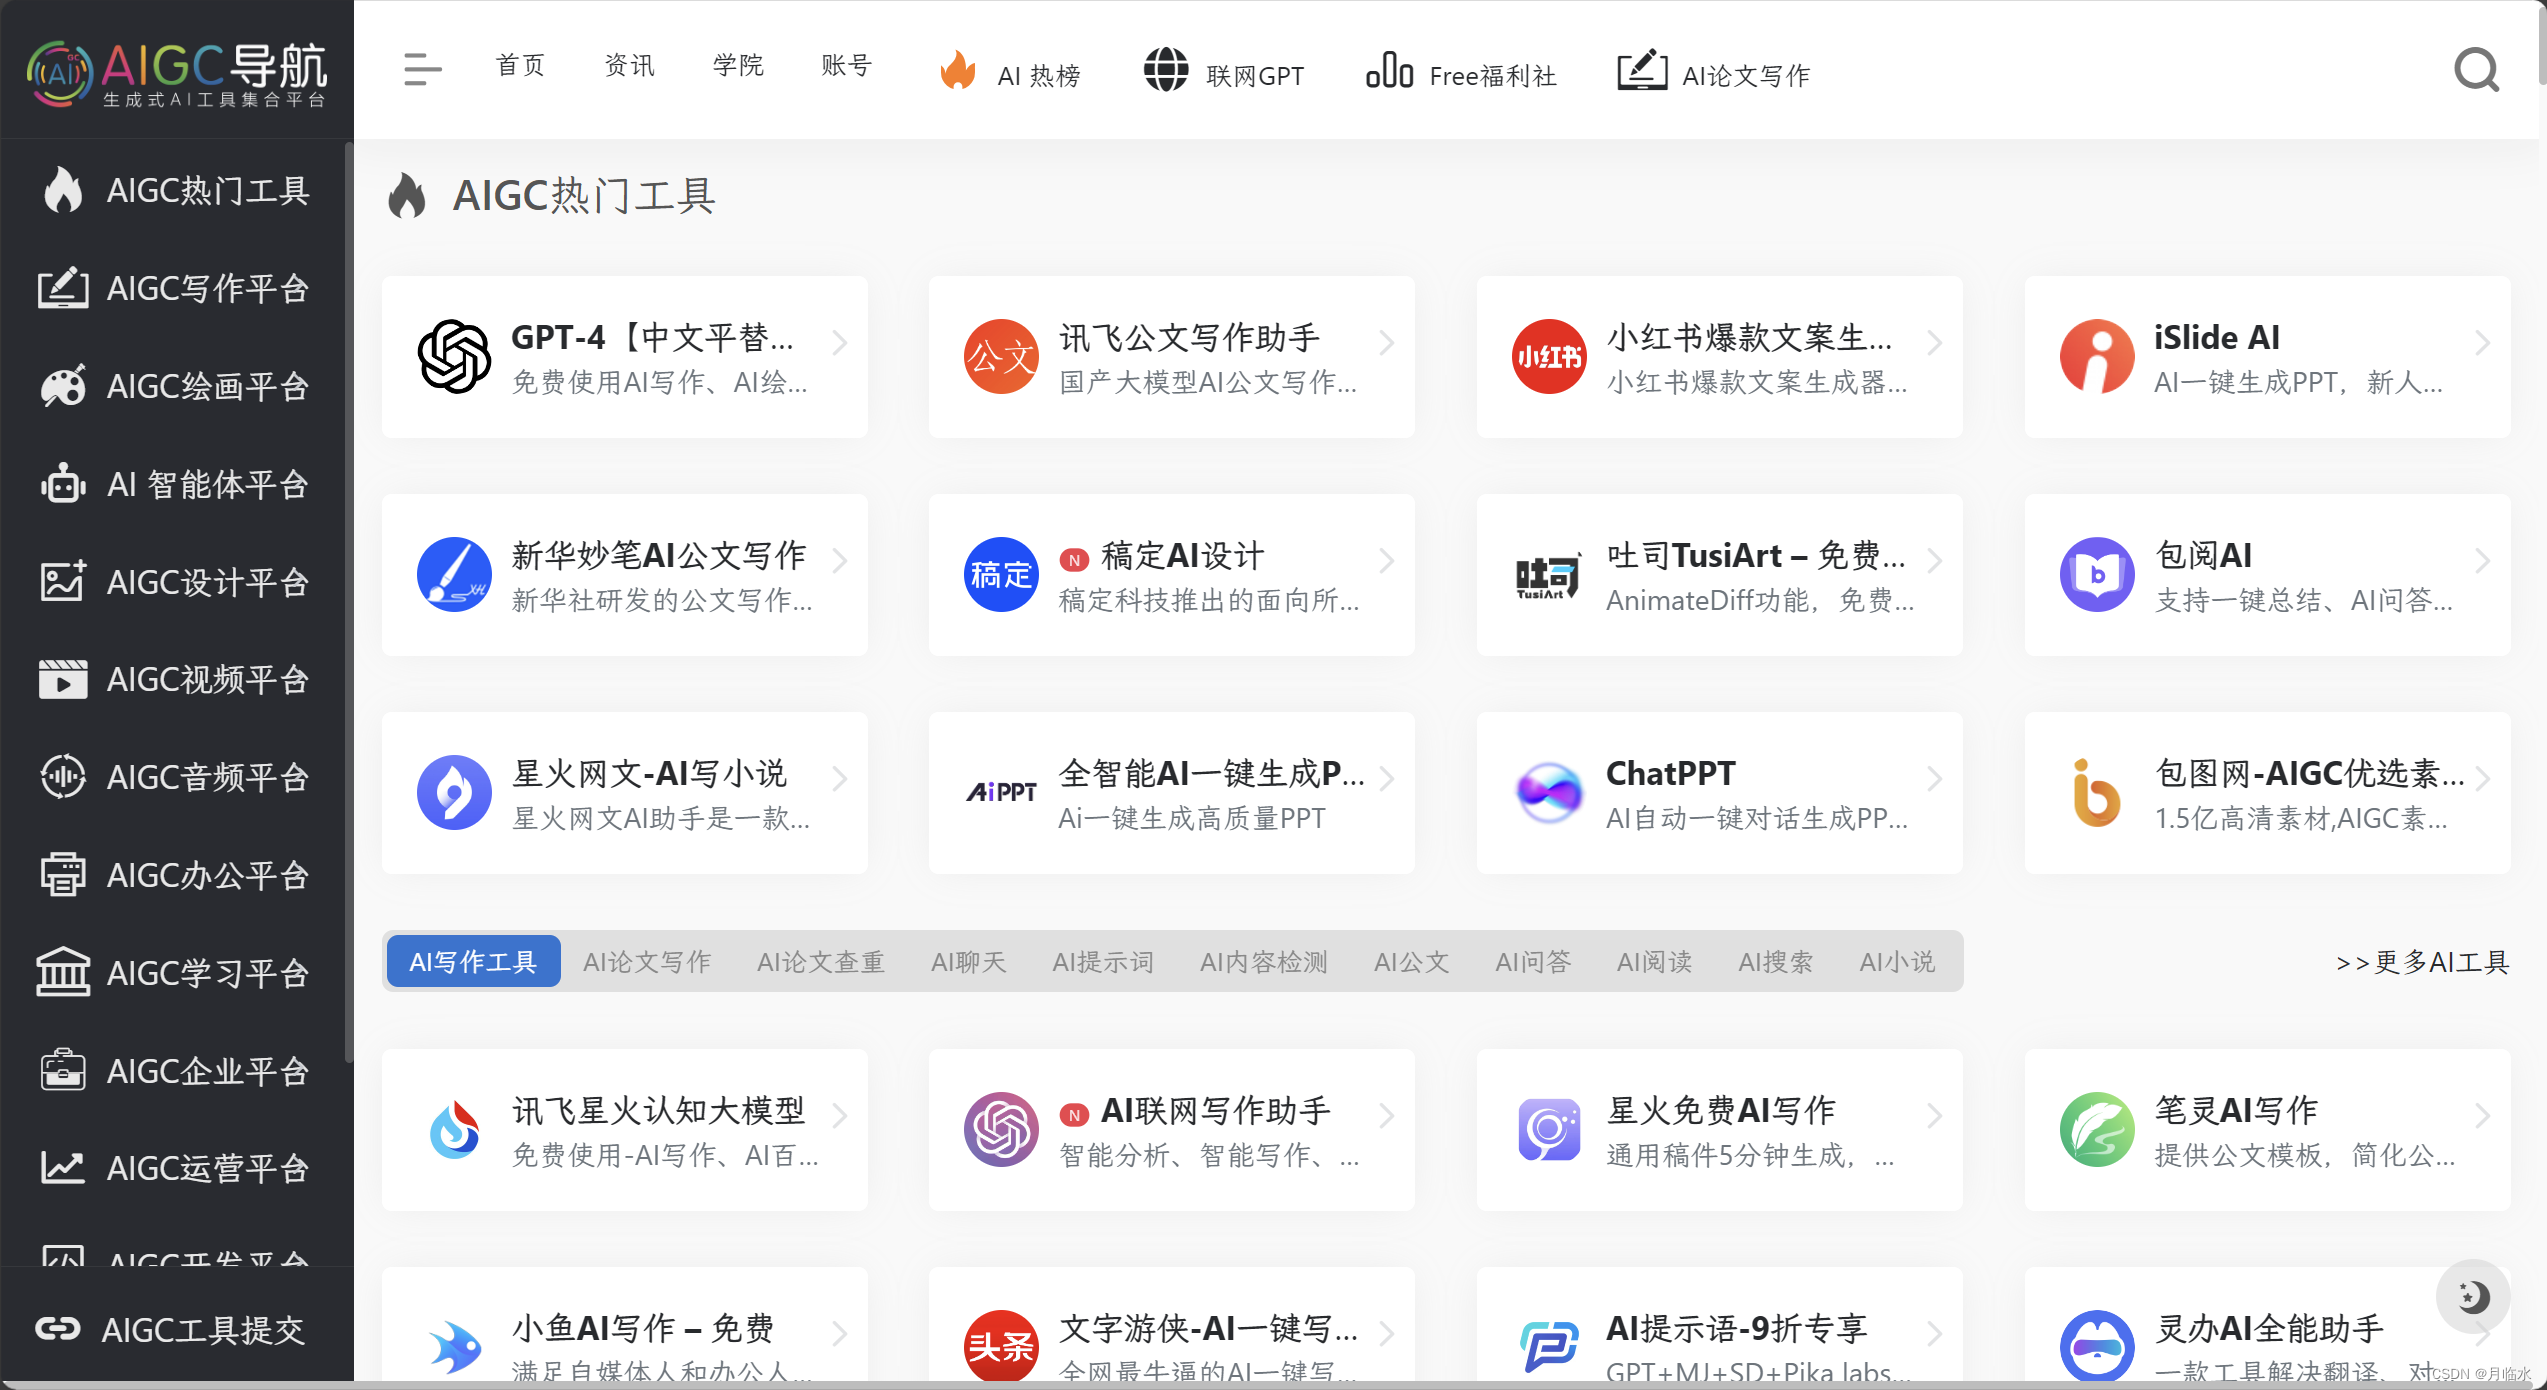Open the 笔灵AI写作 card title

(x=2236, y=1110)
